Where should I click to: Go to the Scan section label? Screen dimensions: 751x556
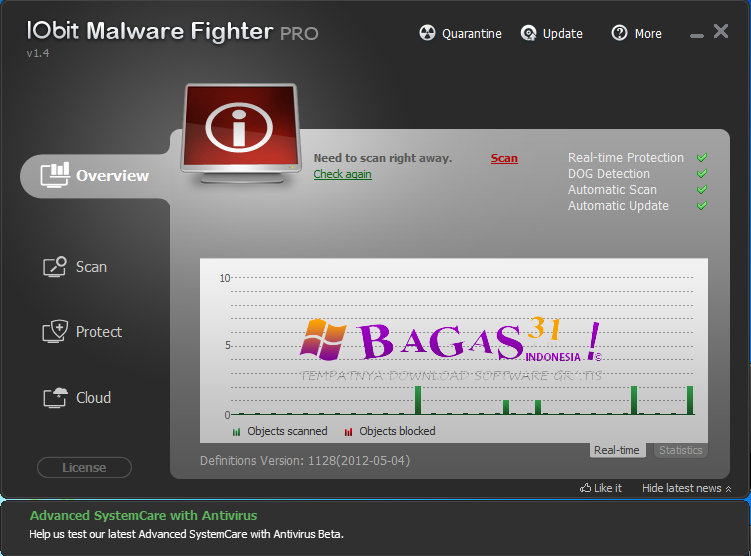(91, 267)
